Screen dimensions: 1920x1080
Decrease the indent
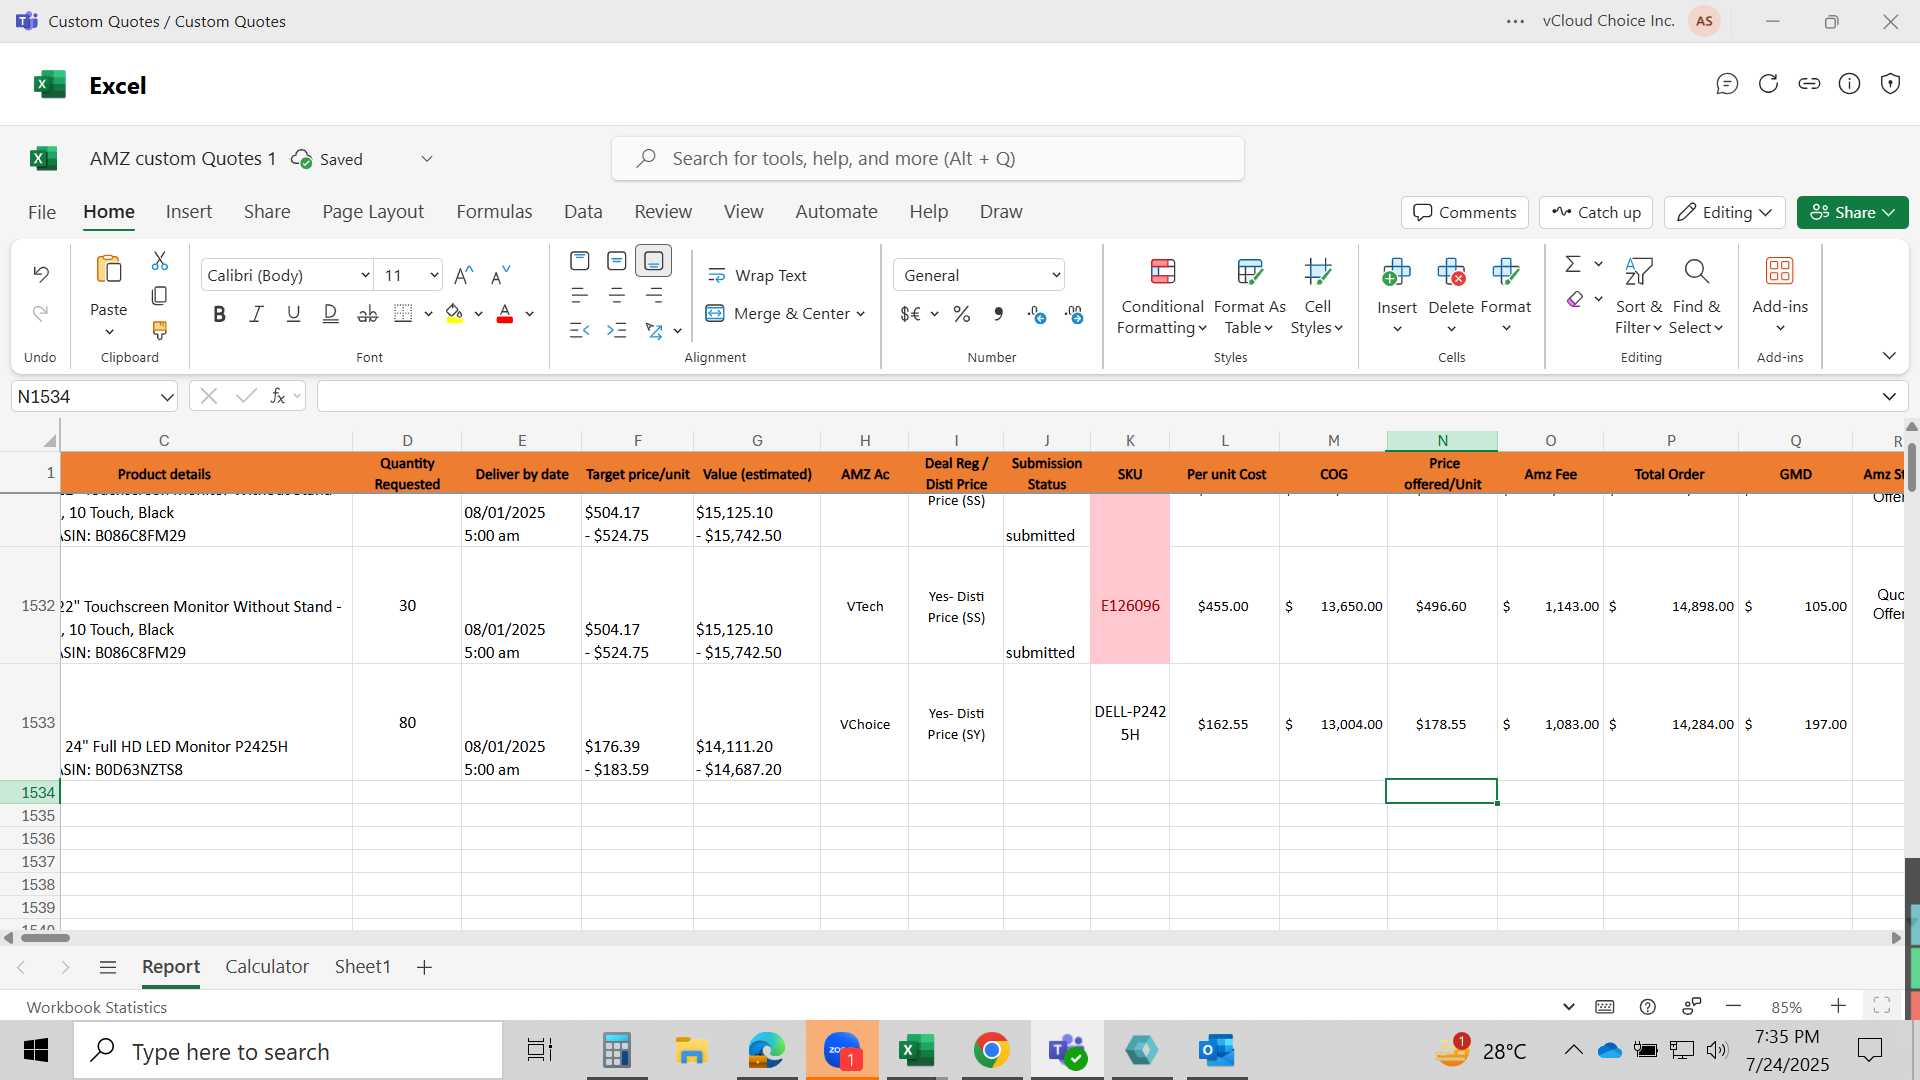579,330
